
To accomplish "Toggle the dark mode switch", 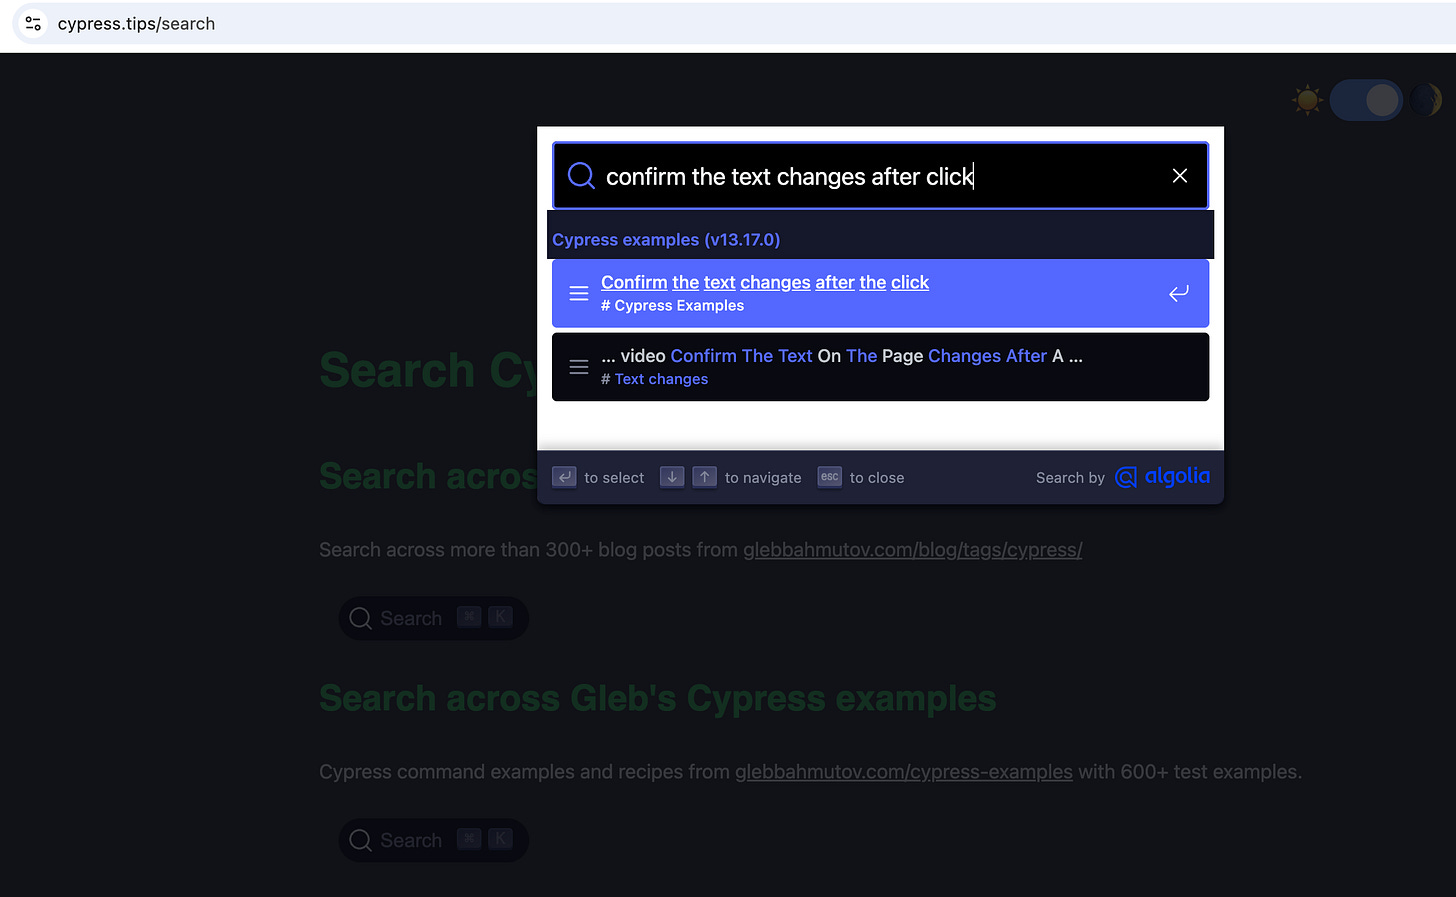I will coord(1366,99).
